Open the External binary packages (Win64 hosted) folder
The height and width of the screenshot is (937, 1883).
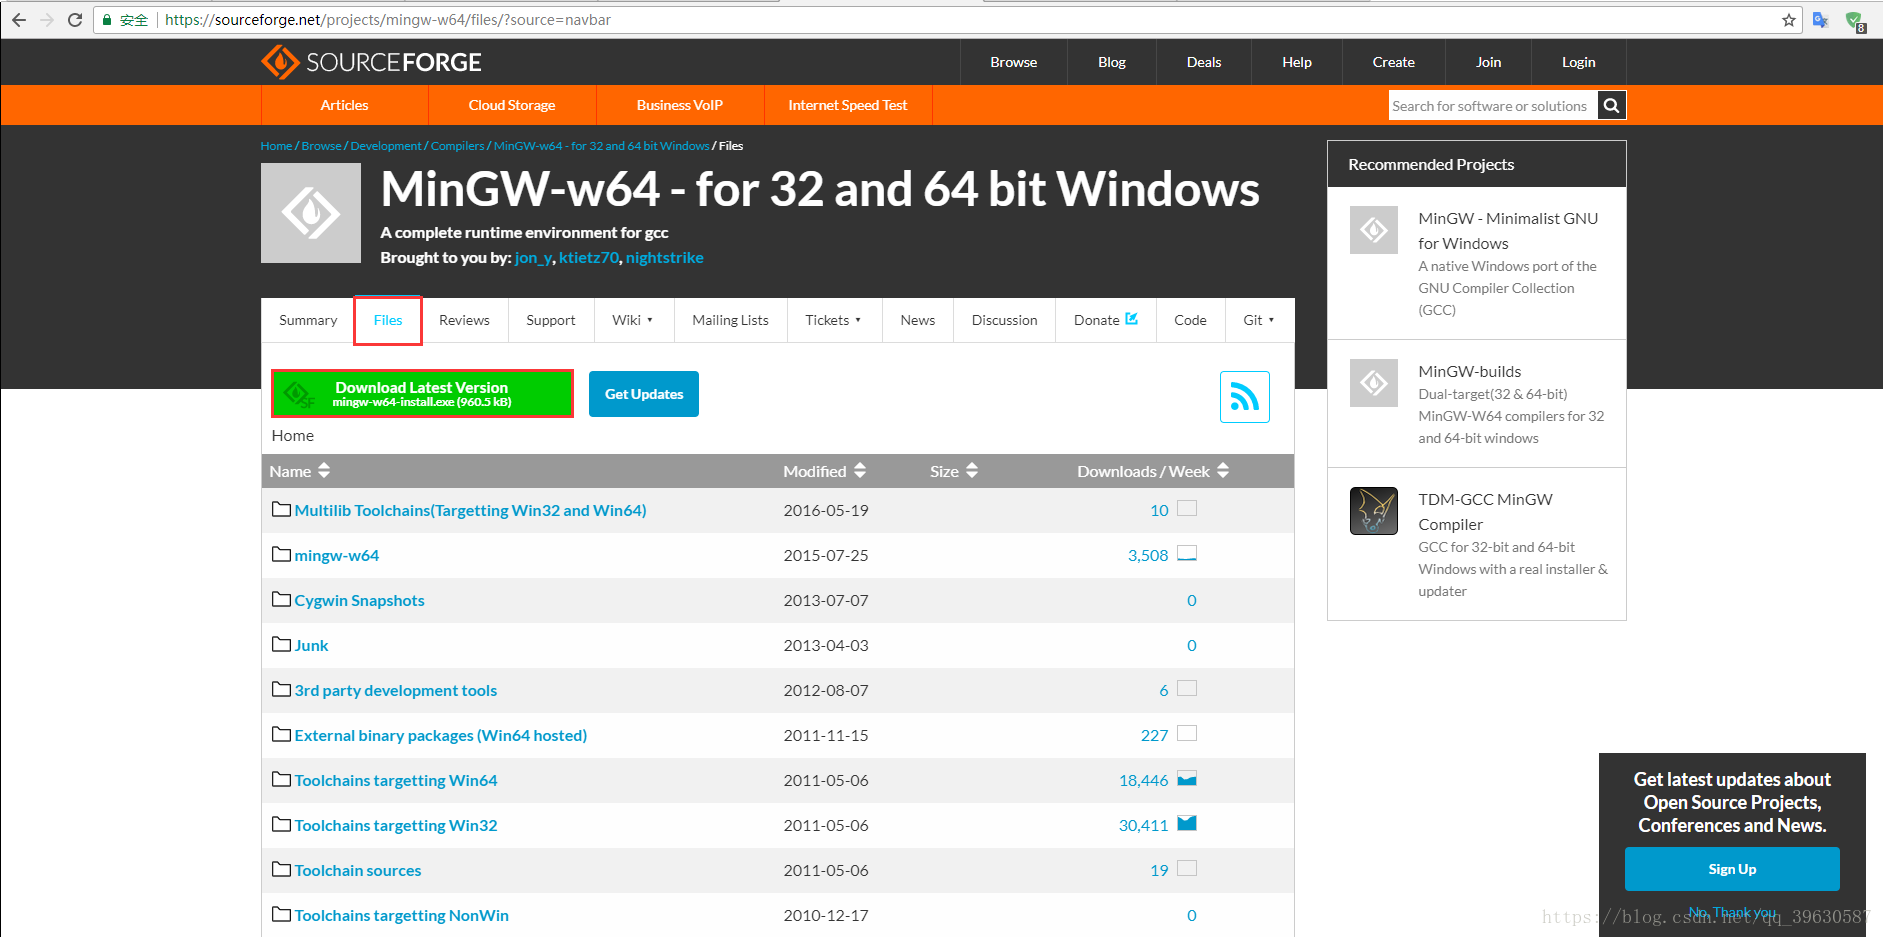441,735
